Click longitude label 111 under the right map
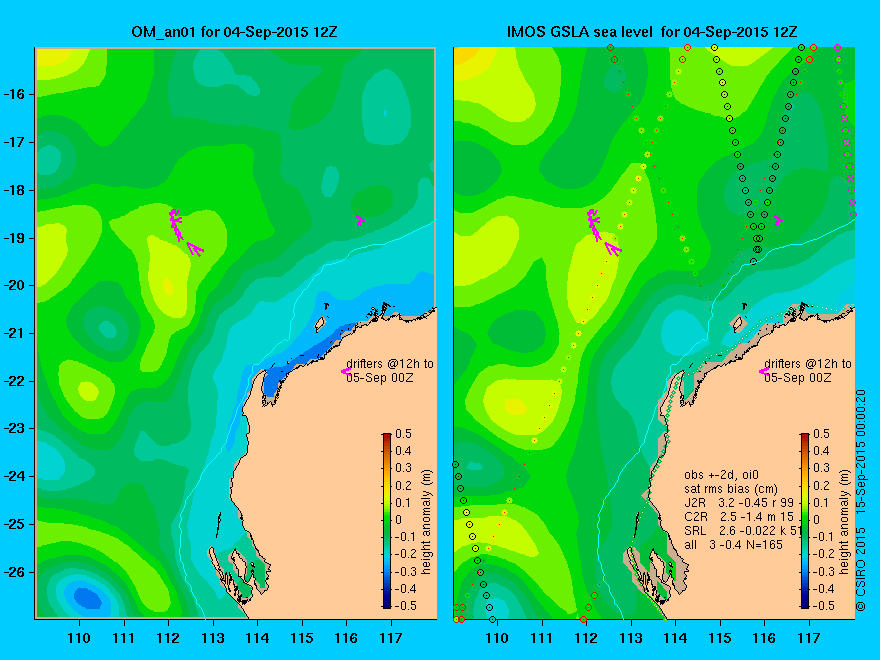 (x=542, y=638)
